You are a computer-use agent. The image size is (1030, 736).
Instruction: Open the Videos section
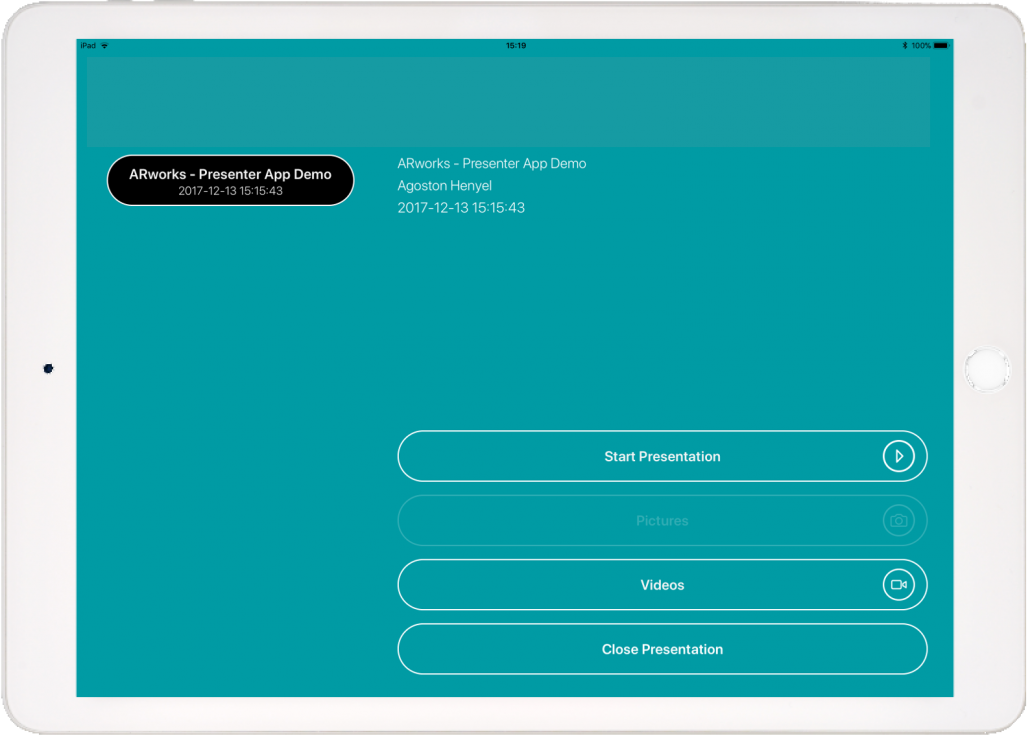(662, 585)
